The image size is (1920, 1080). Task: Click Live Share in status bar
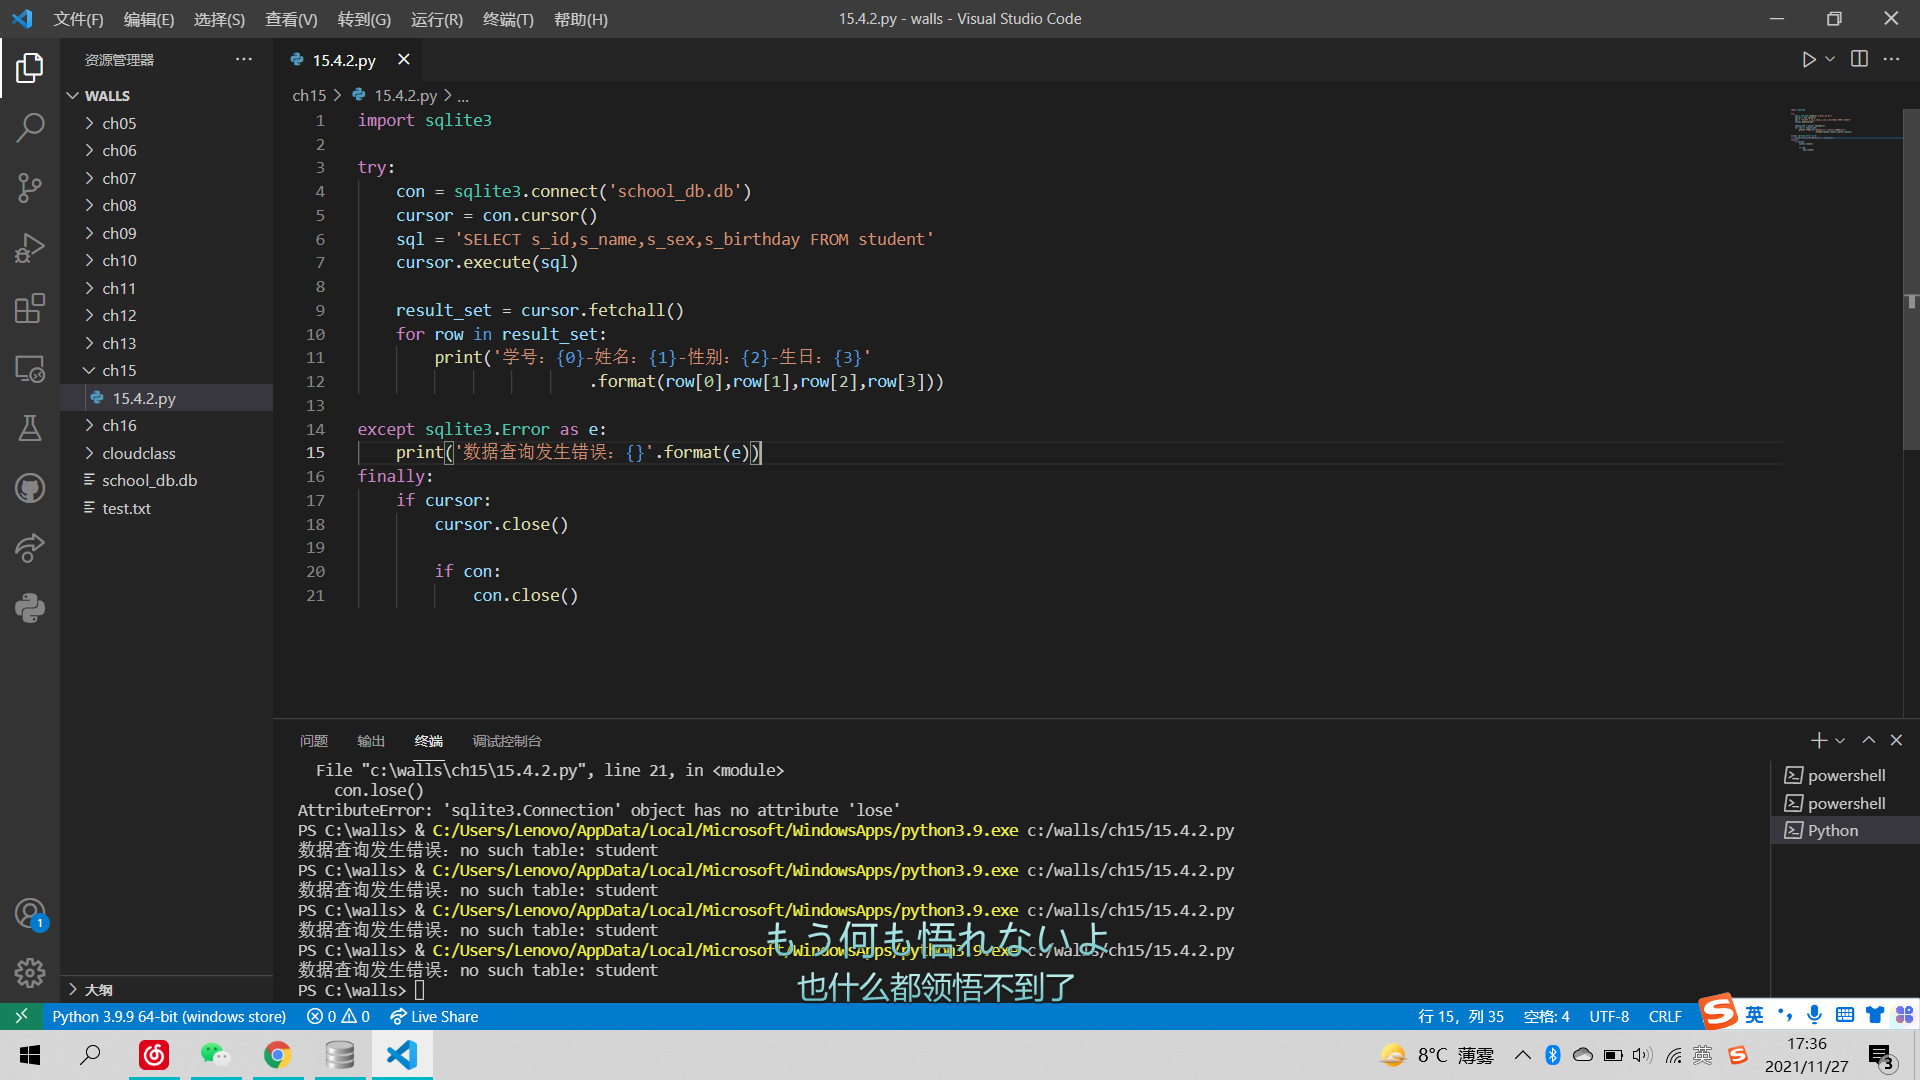[434, 1016]
